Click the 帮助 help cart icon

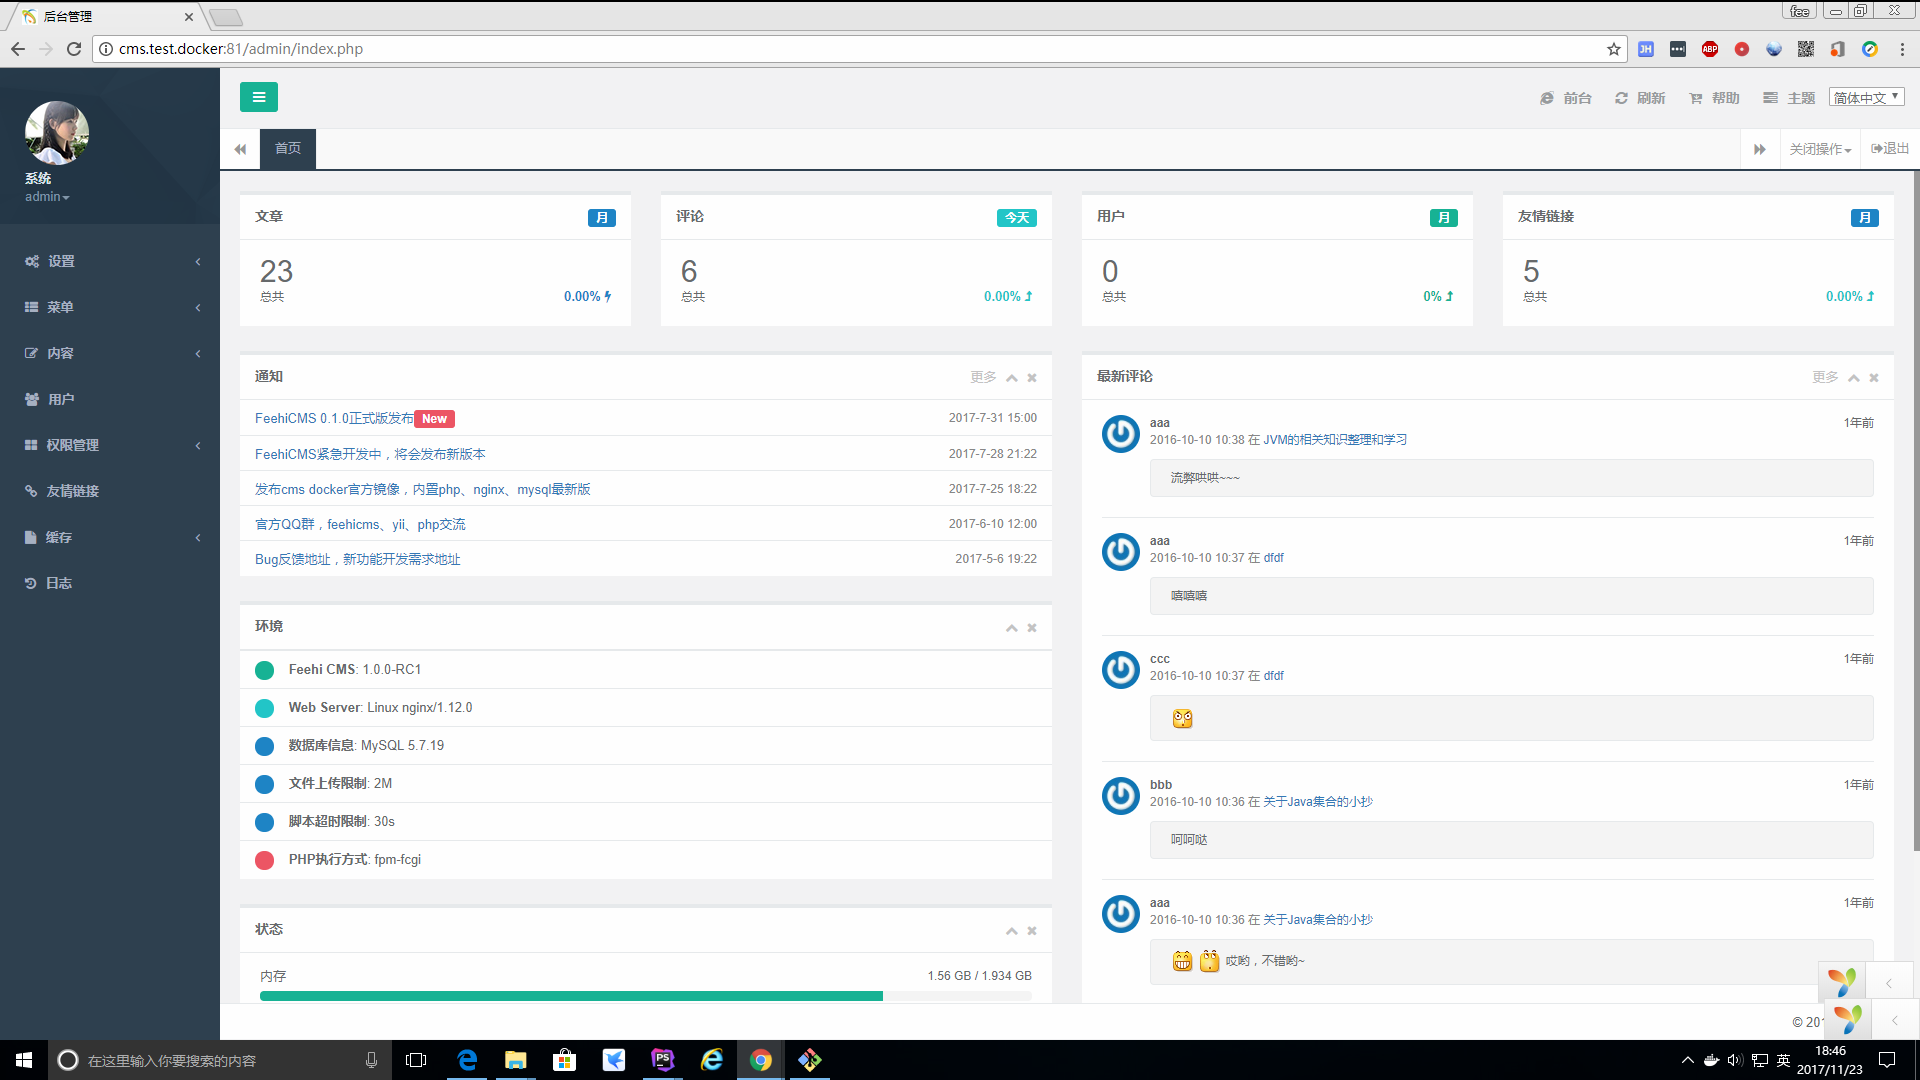[x=1696, y=98]
